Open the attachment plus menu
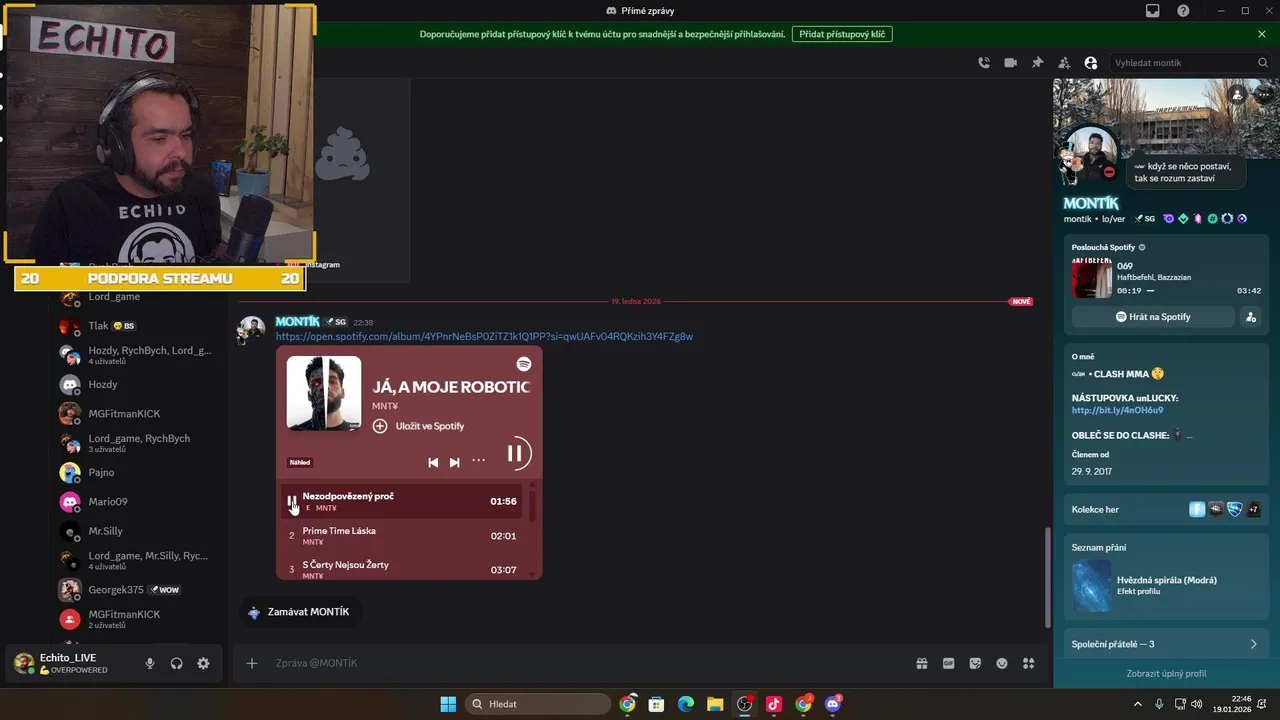The width and height of the screenshot is (1280, 720). click(x=252, y=663)
